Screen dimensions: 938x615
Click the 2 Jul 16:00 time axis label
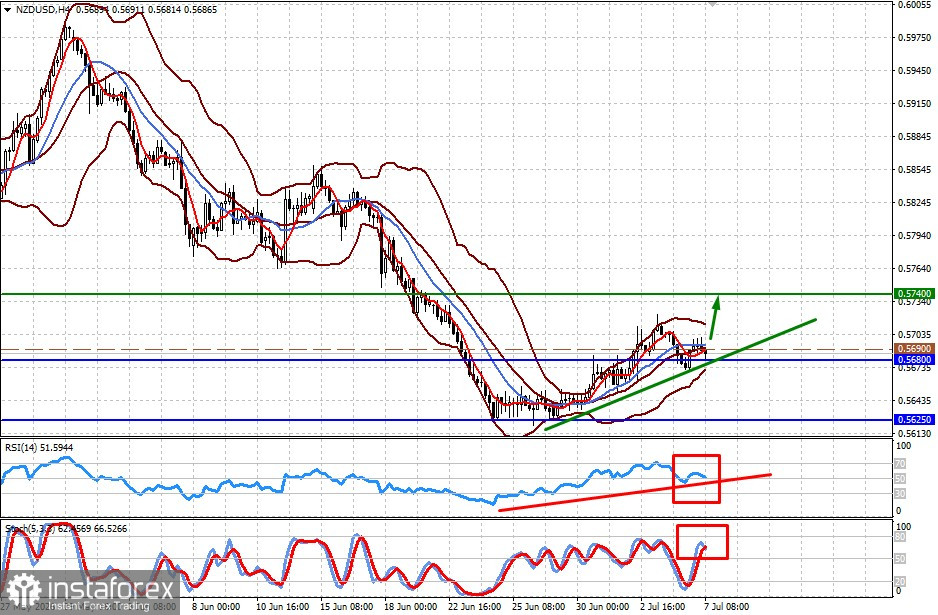click(663, 607)
